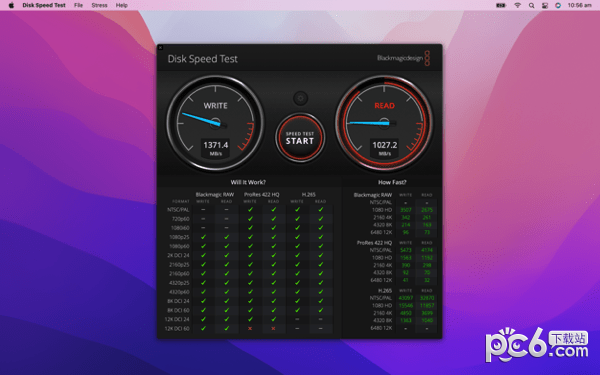The height and width of the screenshot is (375, 600).
Task: Click the 11857 read value for H.265 1080 HD
Action: pyautogui.click(x=427, y=305)
